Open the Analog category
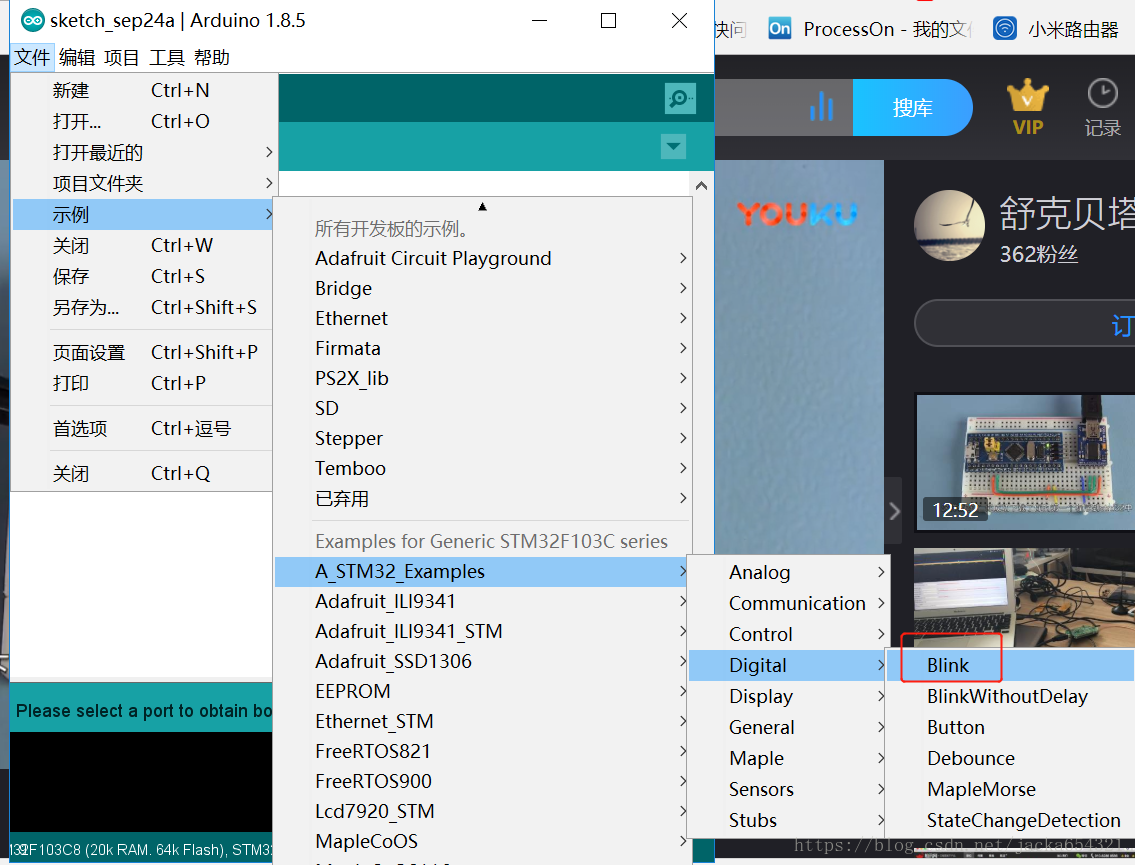This screenshot has width=1135, height=865. point(788,573)
